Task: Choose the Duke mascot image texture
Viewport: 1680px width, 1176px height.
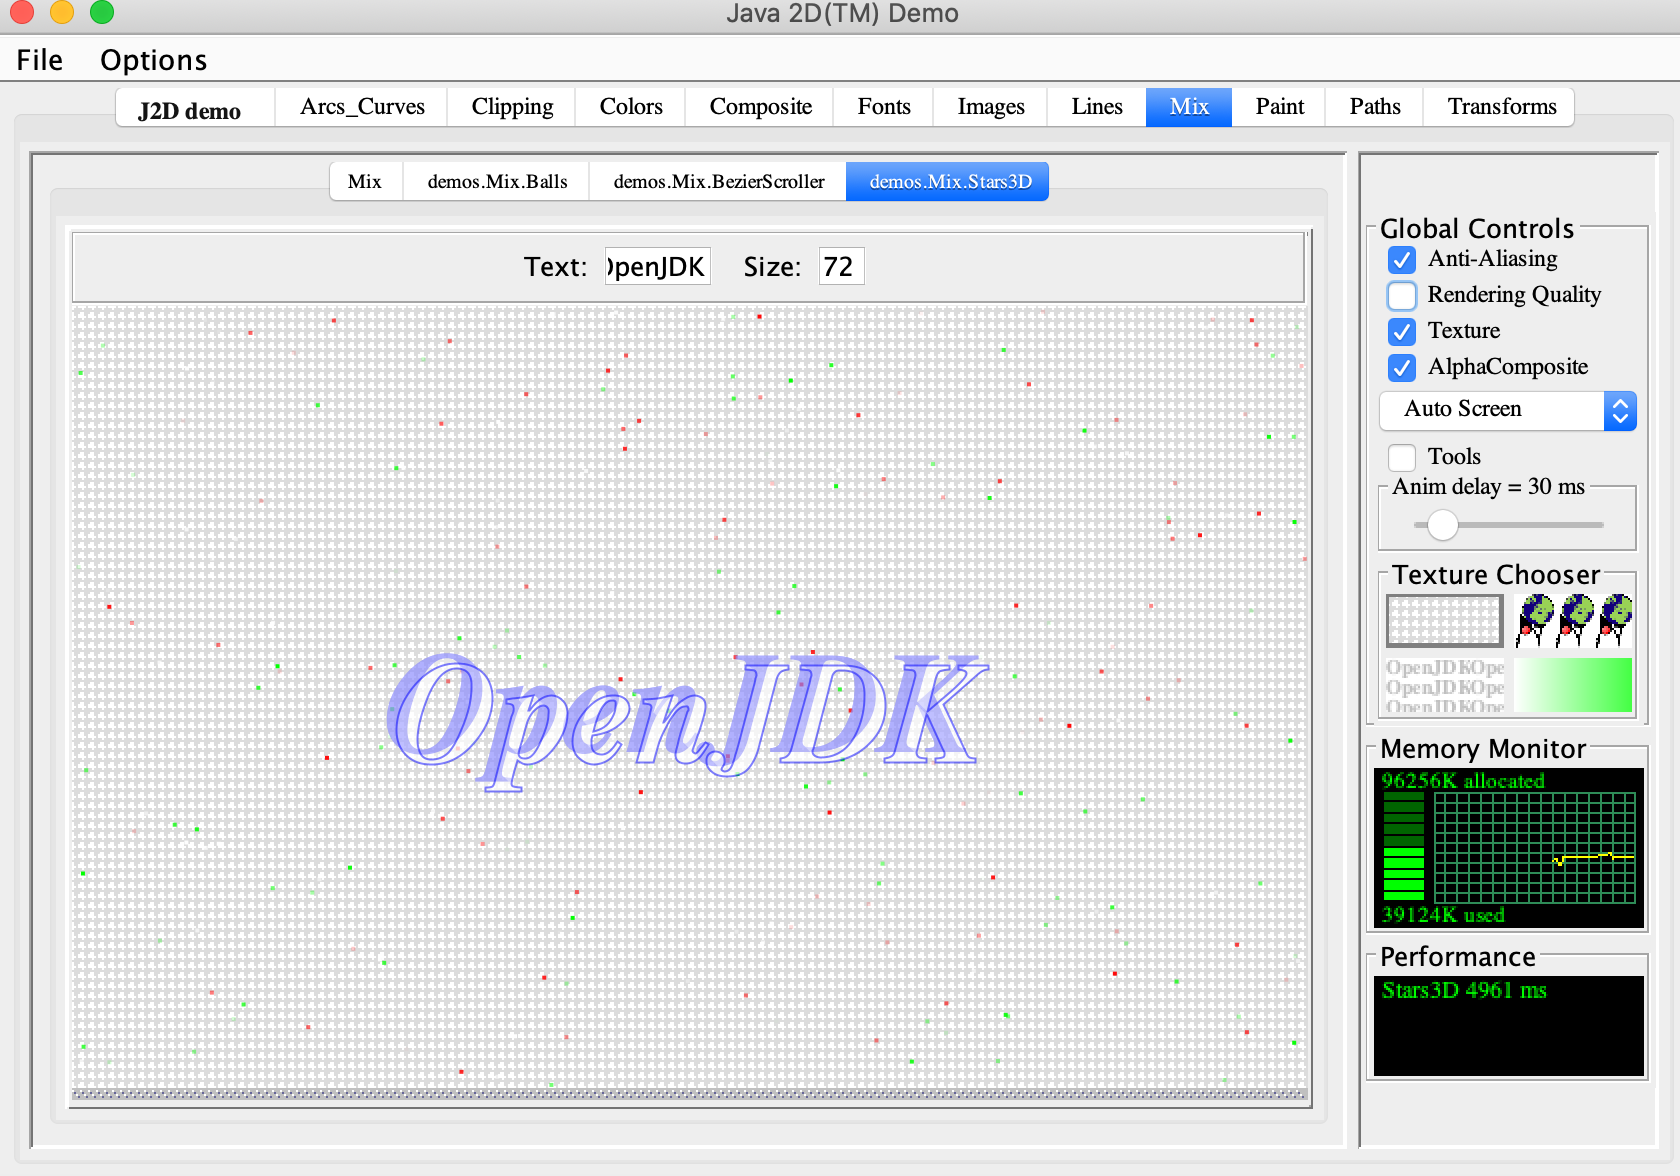Action: 1574,621
